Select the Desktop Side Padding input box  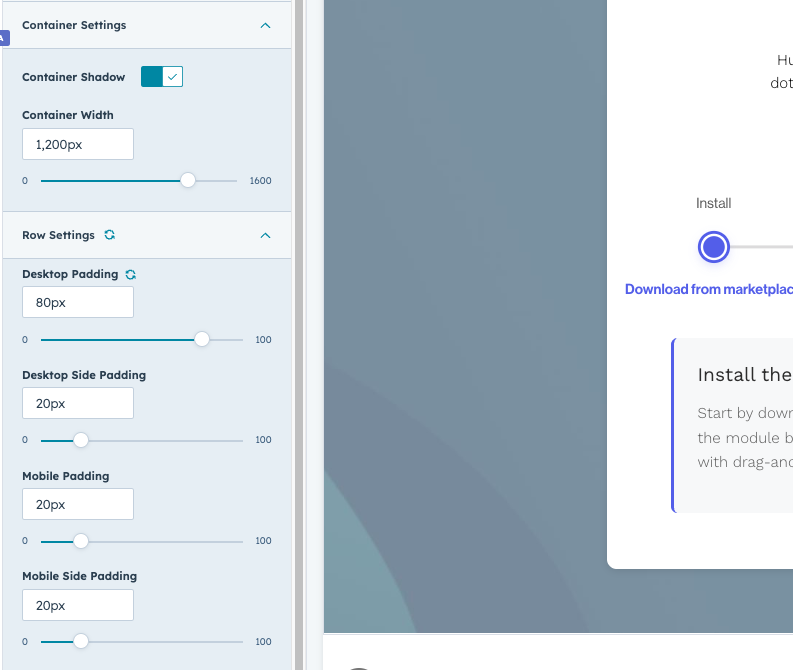tap(78, 404)
